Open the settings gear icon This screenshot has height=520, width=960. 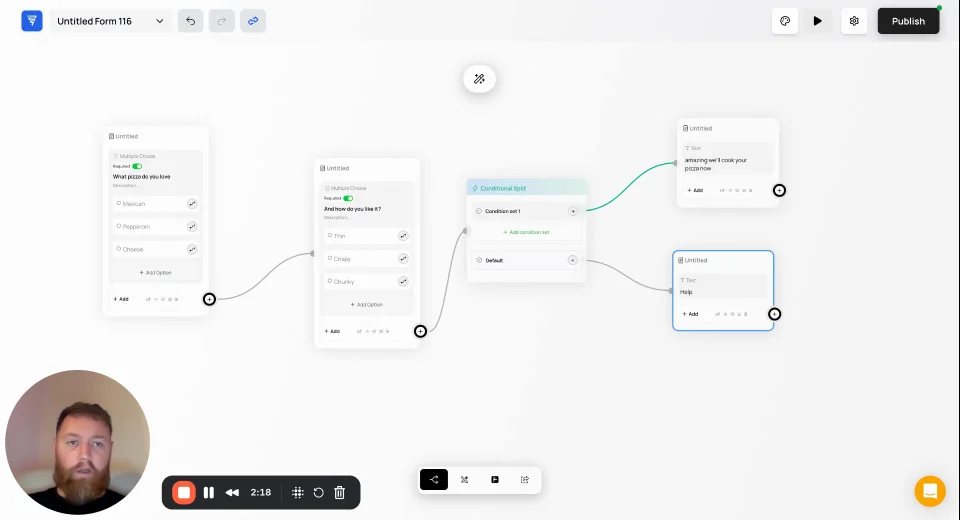[x=854, y=21]
